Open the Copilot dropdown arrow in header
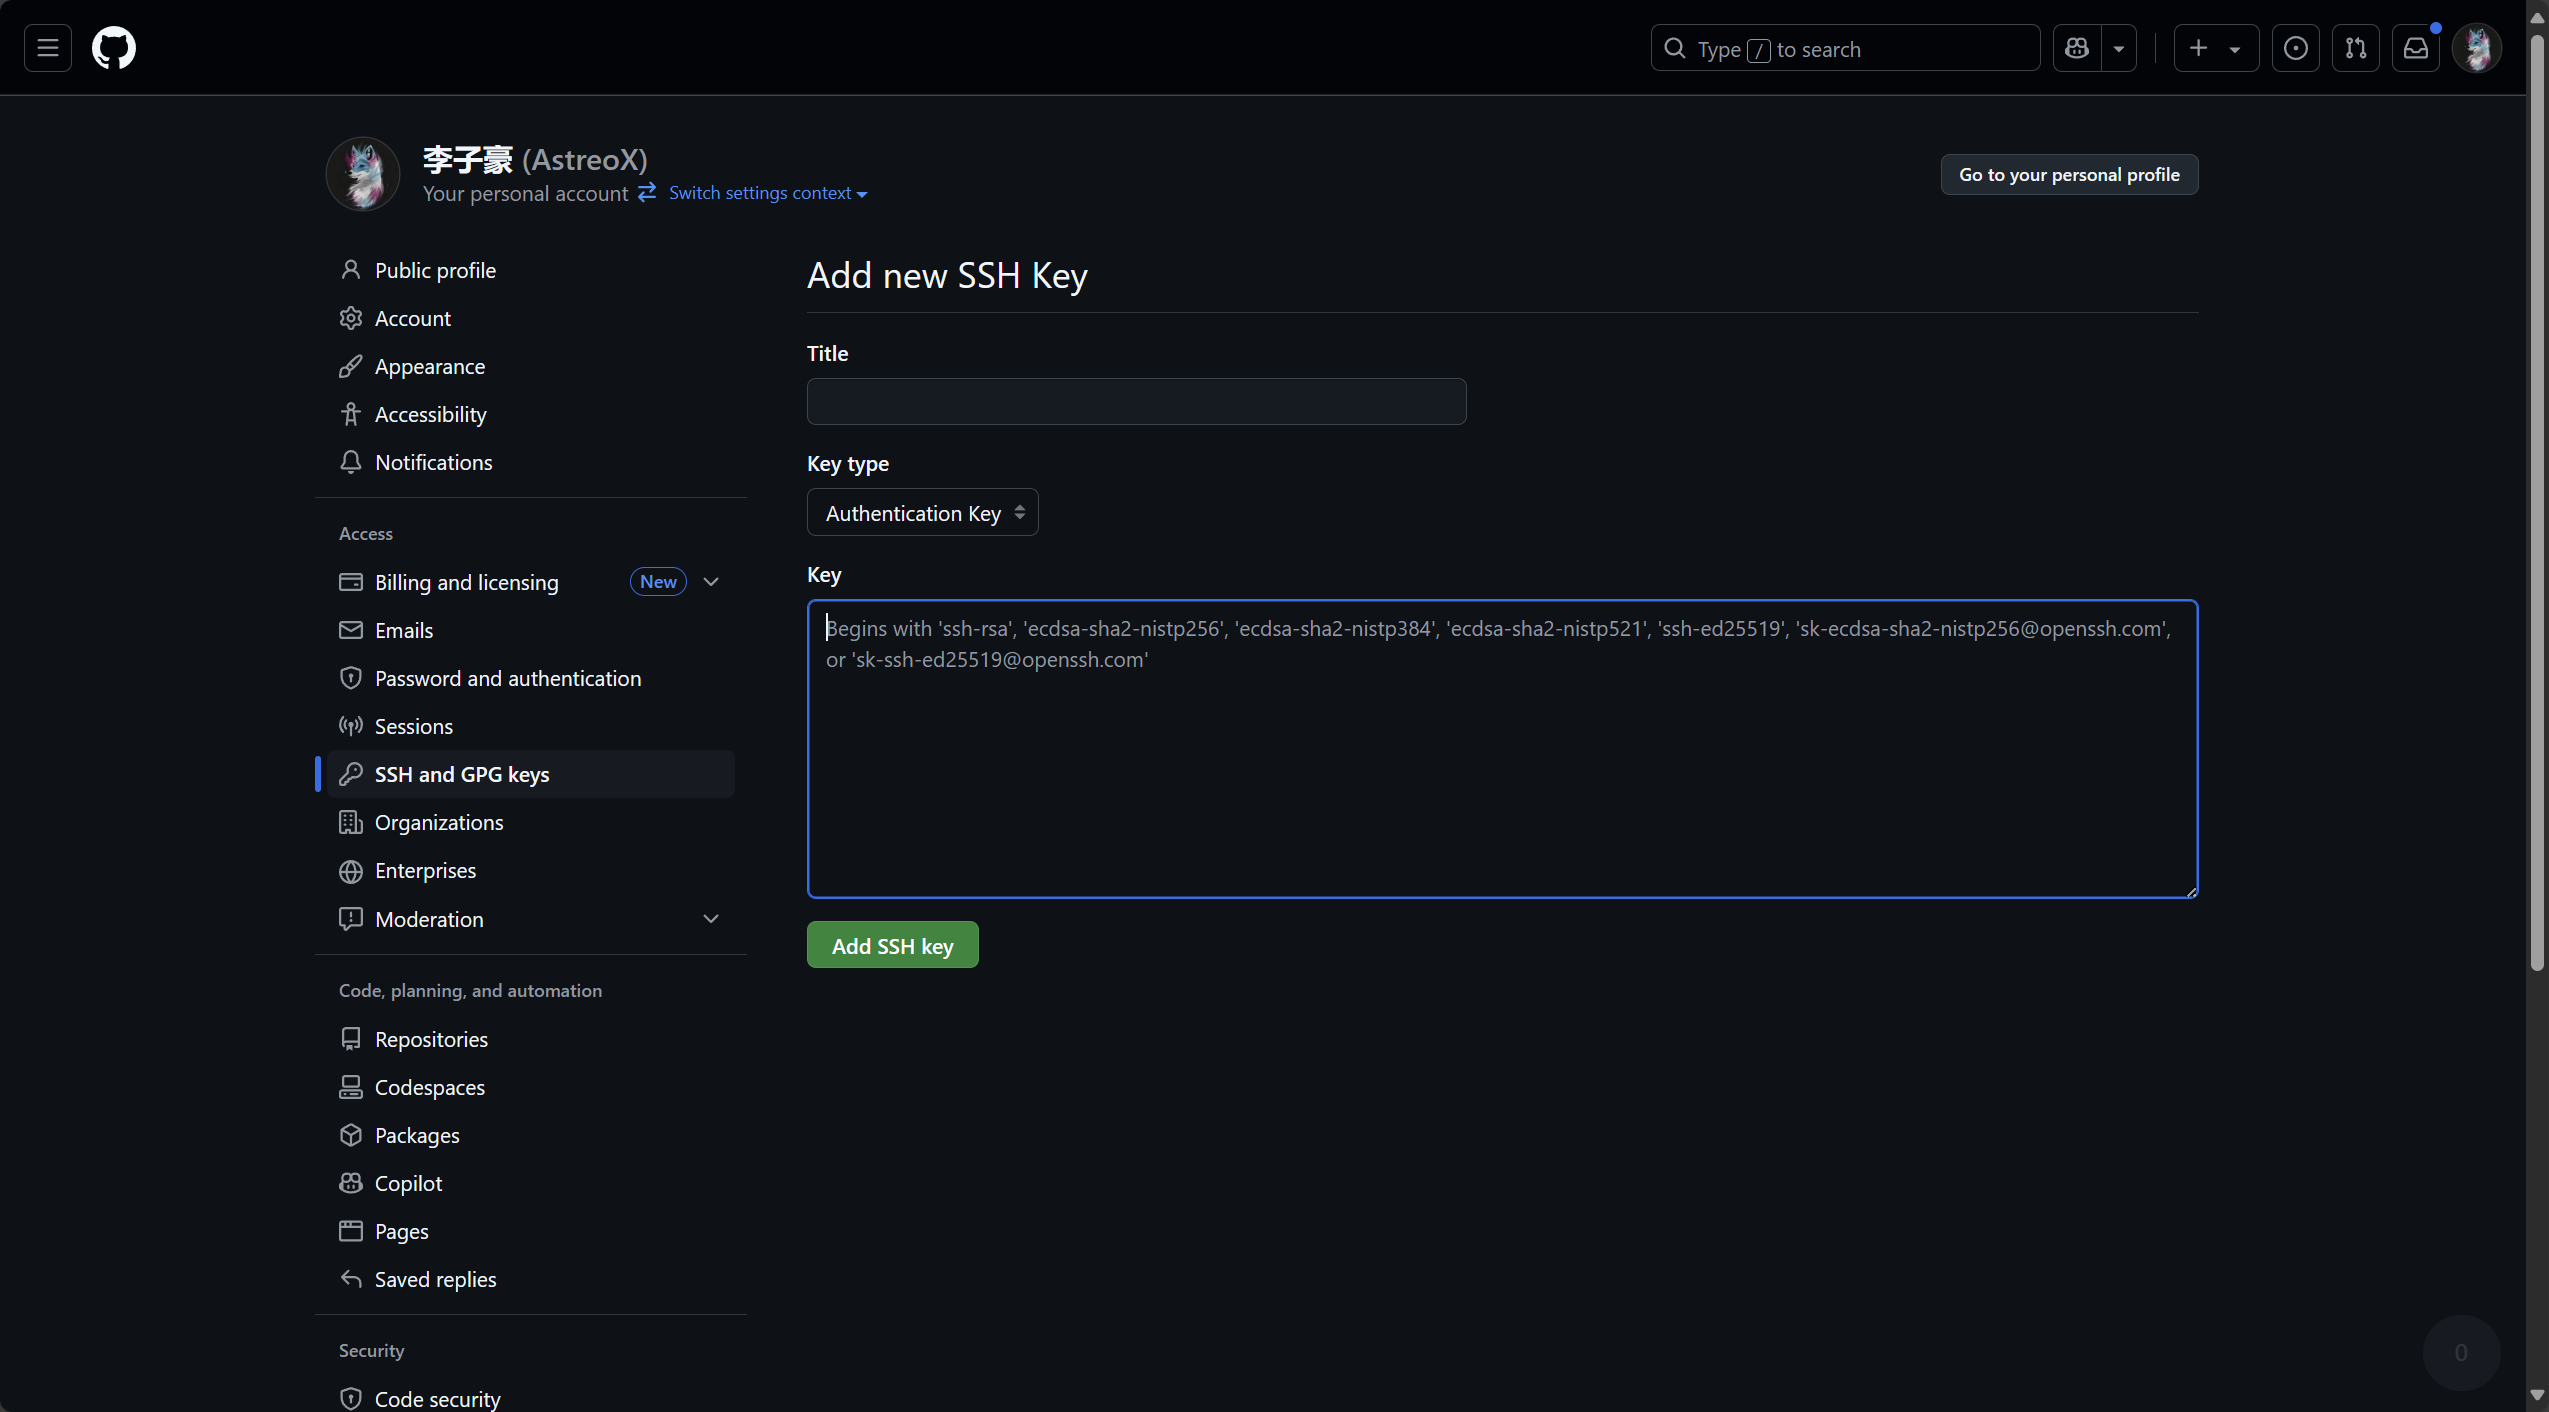This screenshot has height=1412, width=2549. click(2118, 48)
